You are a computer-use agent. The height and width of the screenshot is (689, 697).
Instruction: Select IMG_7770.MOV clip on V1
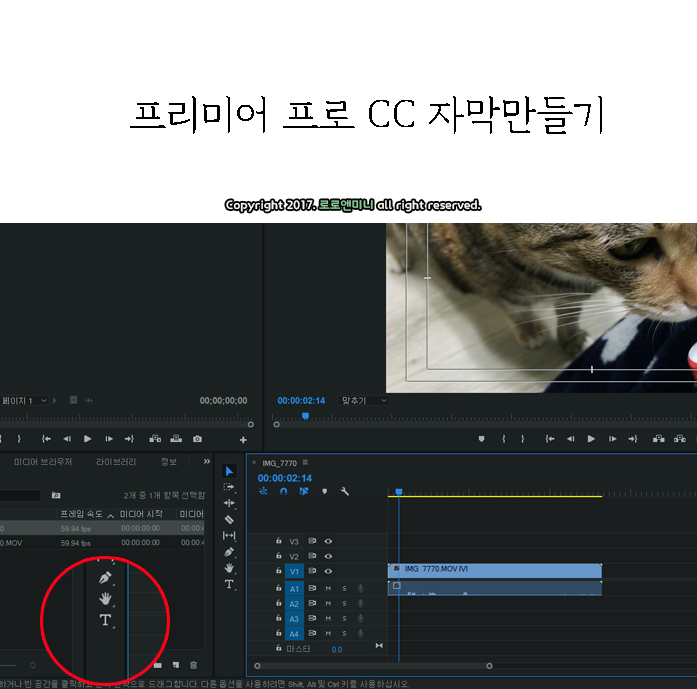coord(495,571)
